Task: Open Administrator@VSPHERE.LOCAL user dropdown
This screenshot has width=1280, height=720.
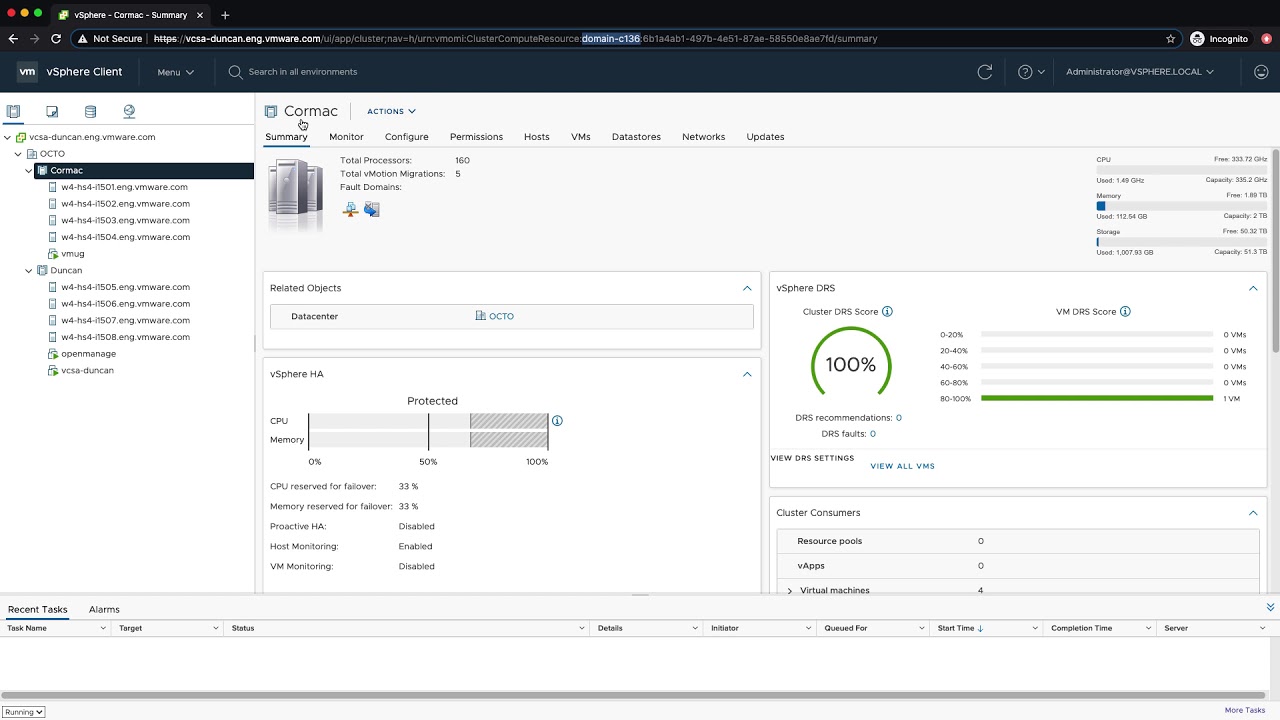Action: pyautogui.click(x=1140, y=72)
